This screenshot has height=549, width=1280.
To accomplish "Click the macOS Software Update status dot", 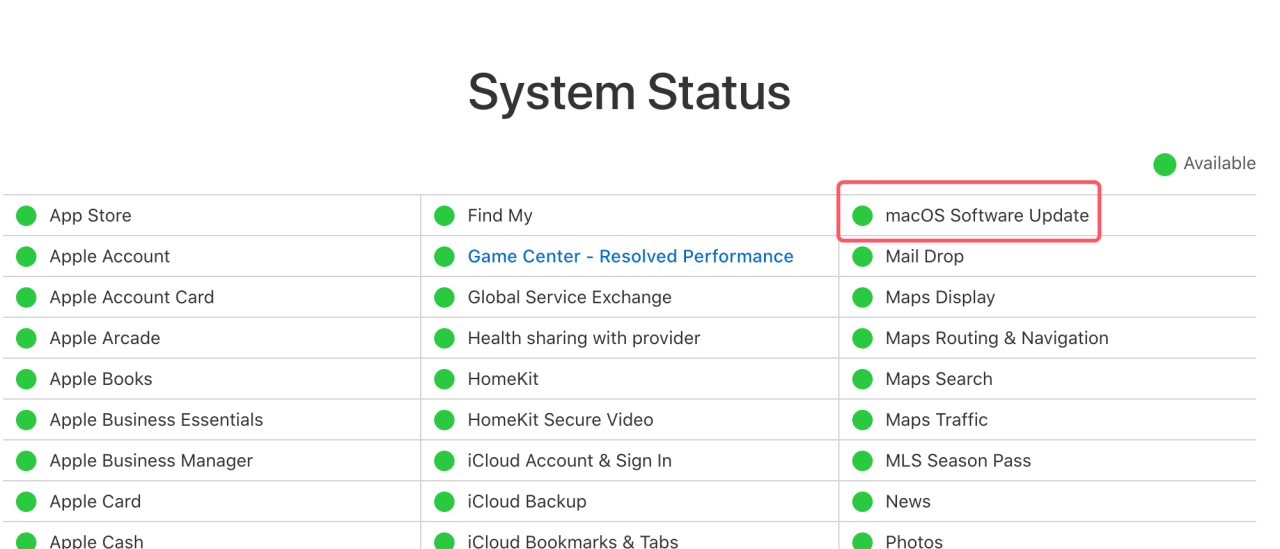I will pyautogui.click(x=862, y=215).
